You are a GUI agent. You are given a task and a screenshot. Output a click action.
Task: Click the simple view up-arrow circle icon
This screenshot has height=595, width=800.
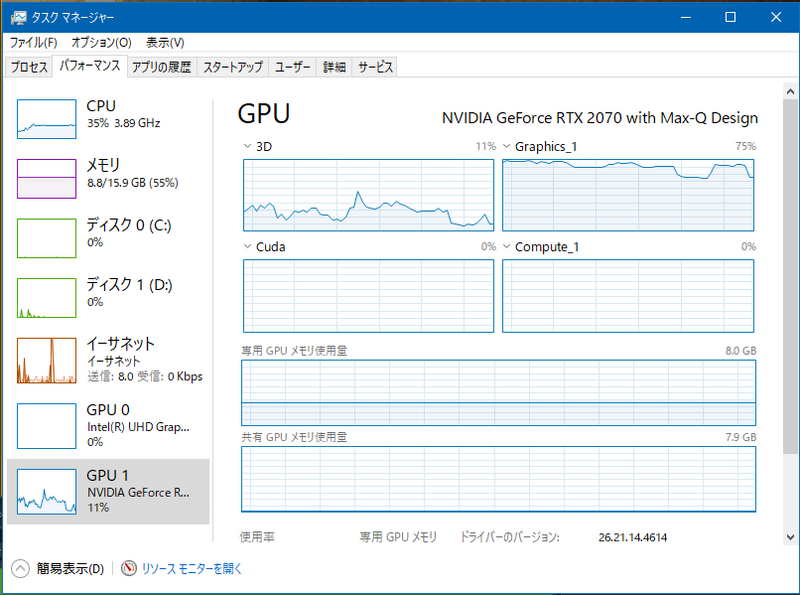click(20, 568)
